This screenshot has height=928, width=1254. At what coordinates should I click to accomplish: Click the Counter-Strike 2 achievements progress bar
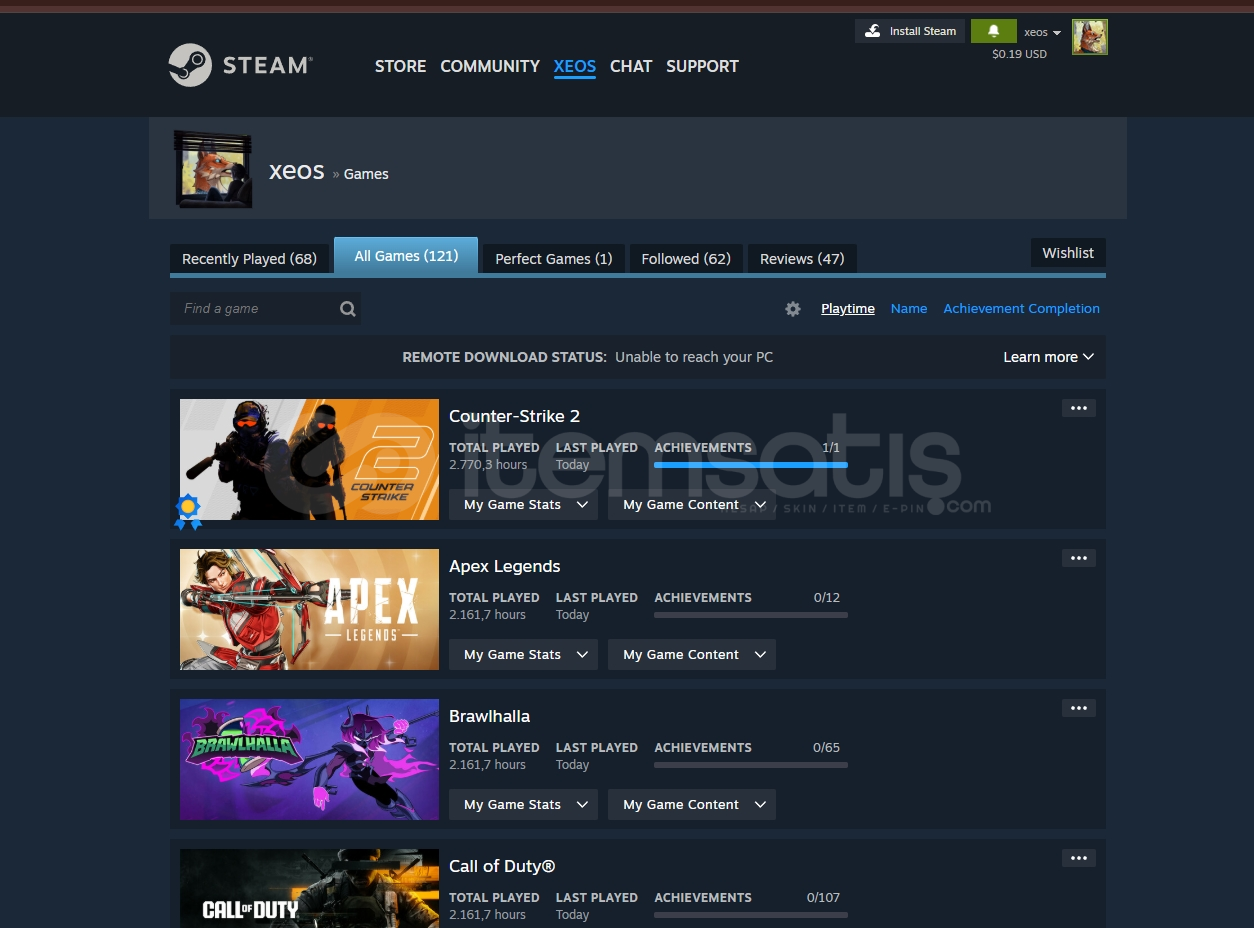click(751, 465)
